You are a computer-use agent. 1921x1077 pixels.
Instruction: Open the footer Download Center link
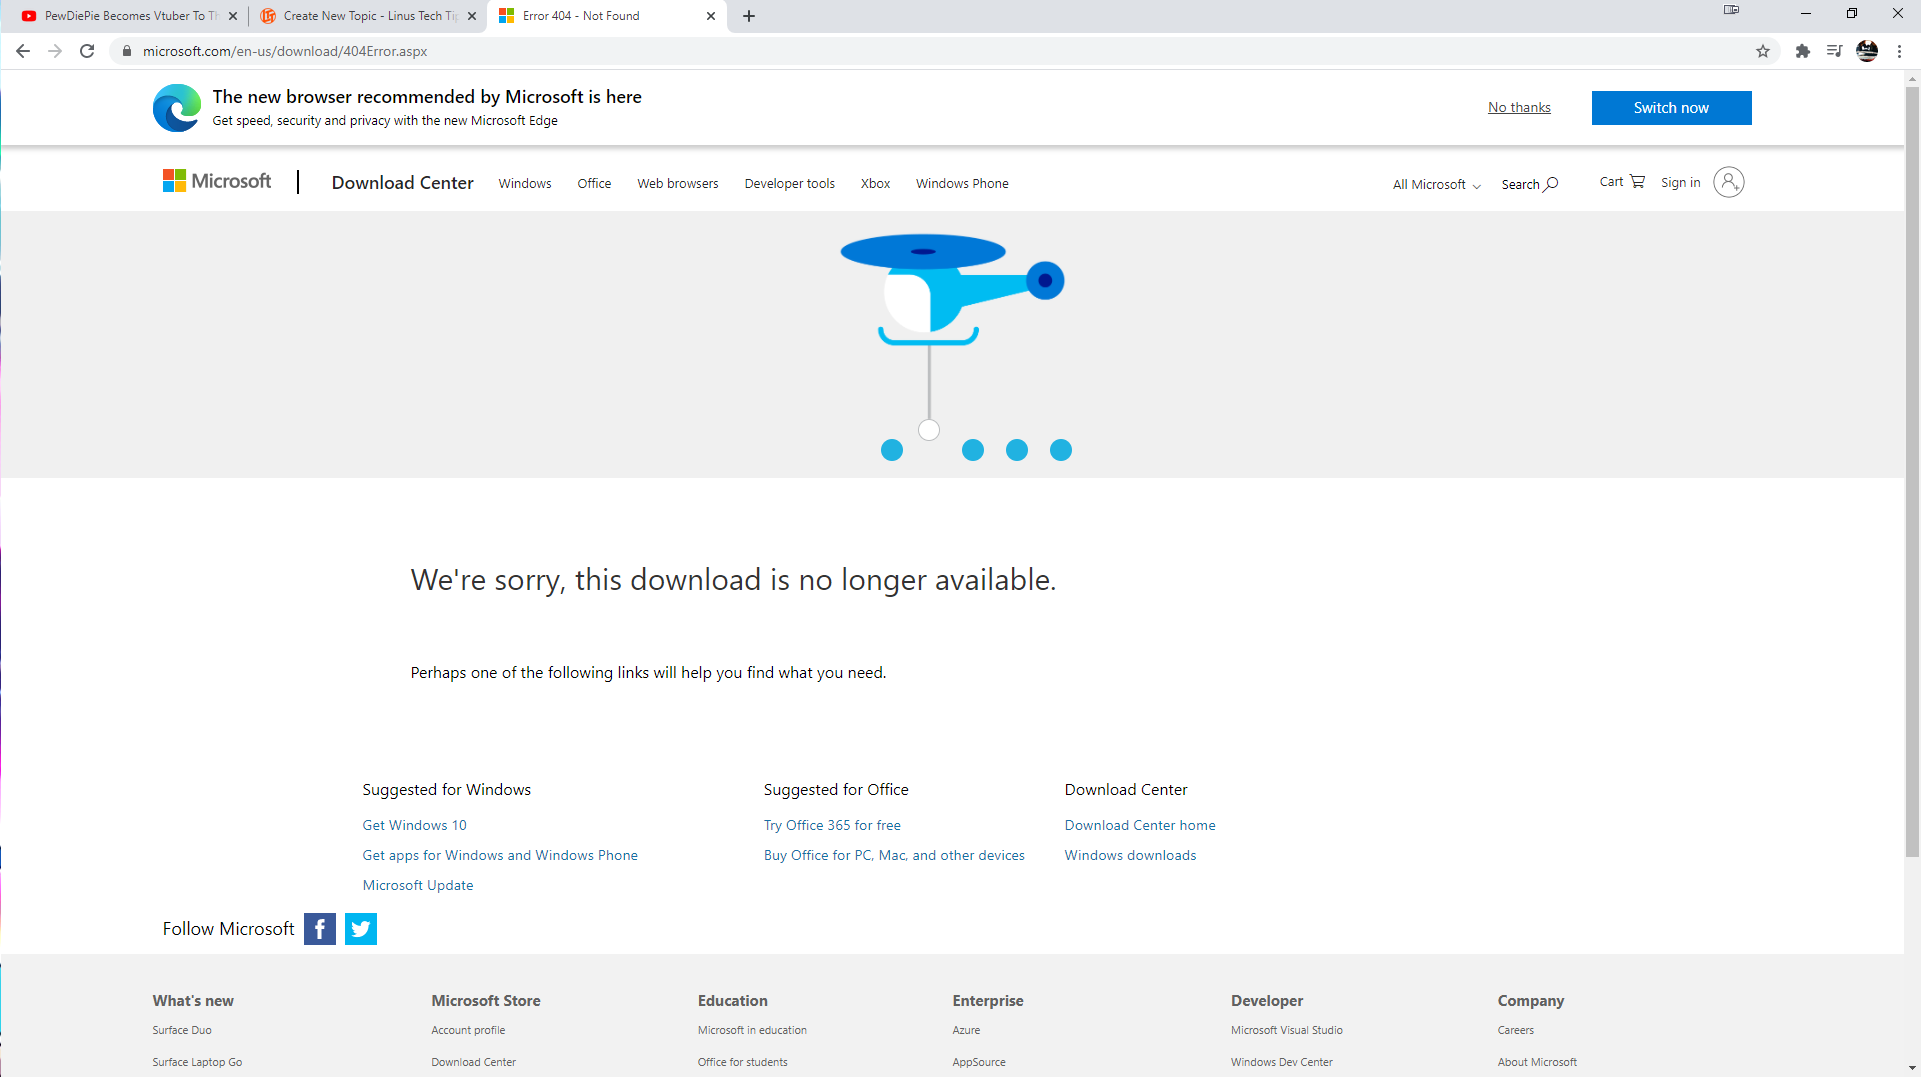pos(473,1062)
